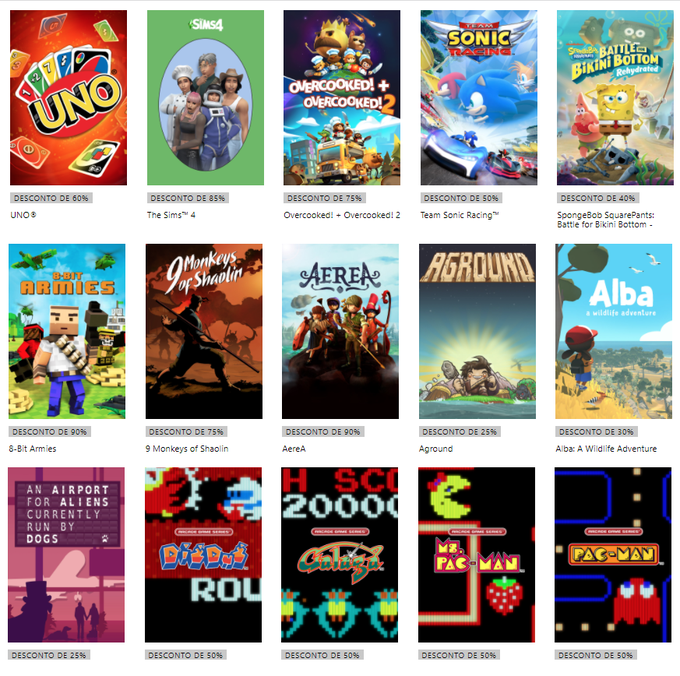Select The Sims 4 cover thumbnail
This screenshot has height=676, width=680.
click(x=205, y=98)
